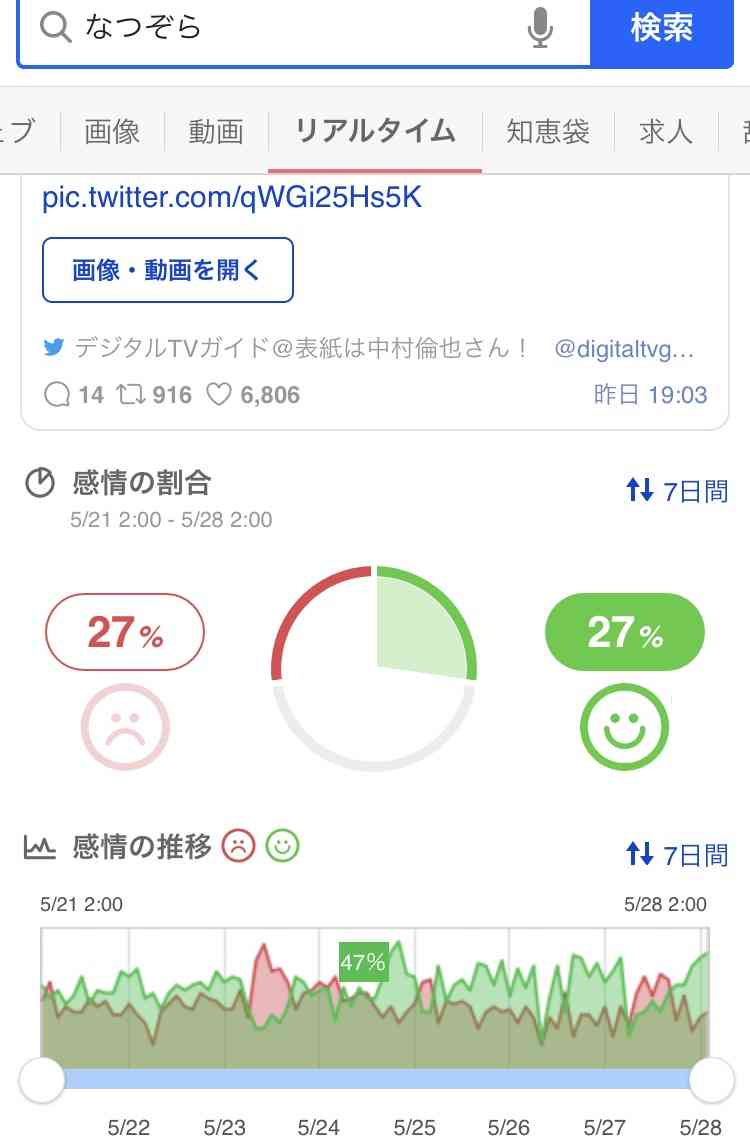This screenshot has height=1147, width=750.
Task: Toggle the green smiley sentiment filter
Action: [623, 726]
